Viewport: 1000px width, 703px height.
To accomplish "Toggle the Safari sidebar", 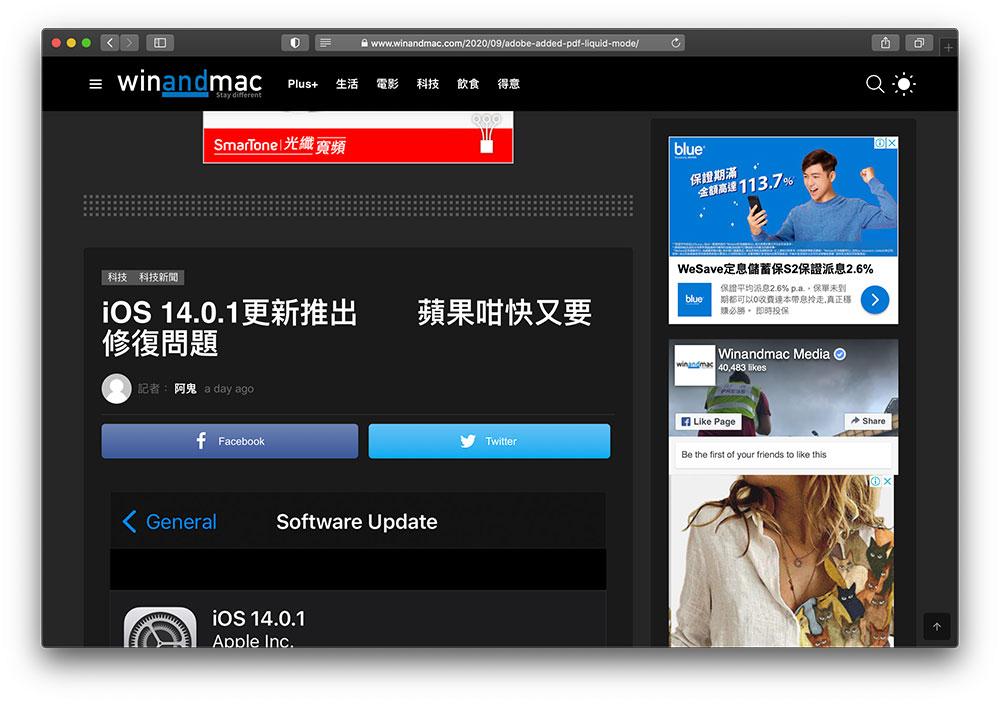I will (160, 43).
